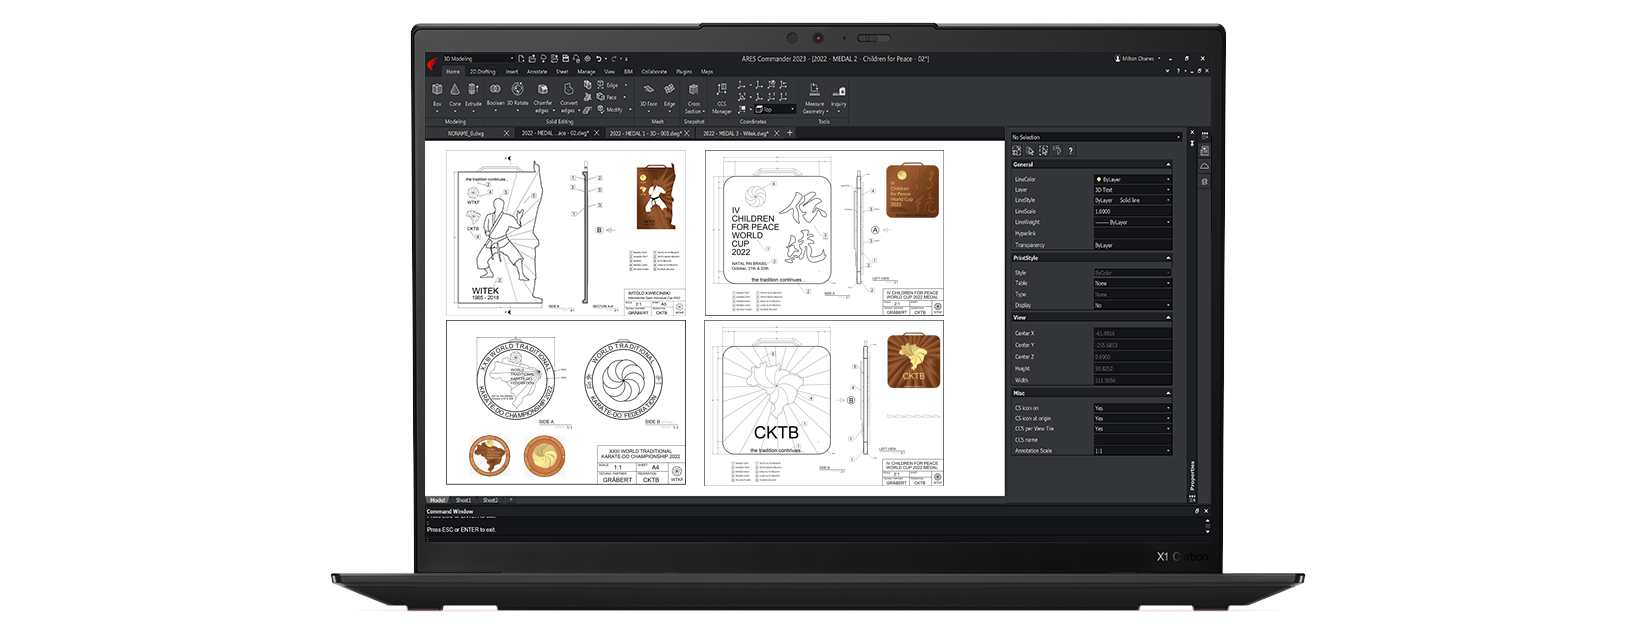This screenshot has height=636, width=1640.
Task: Open the 2D Drafting ribbon tab
Action: pos(483,72)
